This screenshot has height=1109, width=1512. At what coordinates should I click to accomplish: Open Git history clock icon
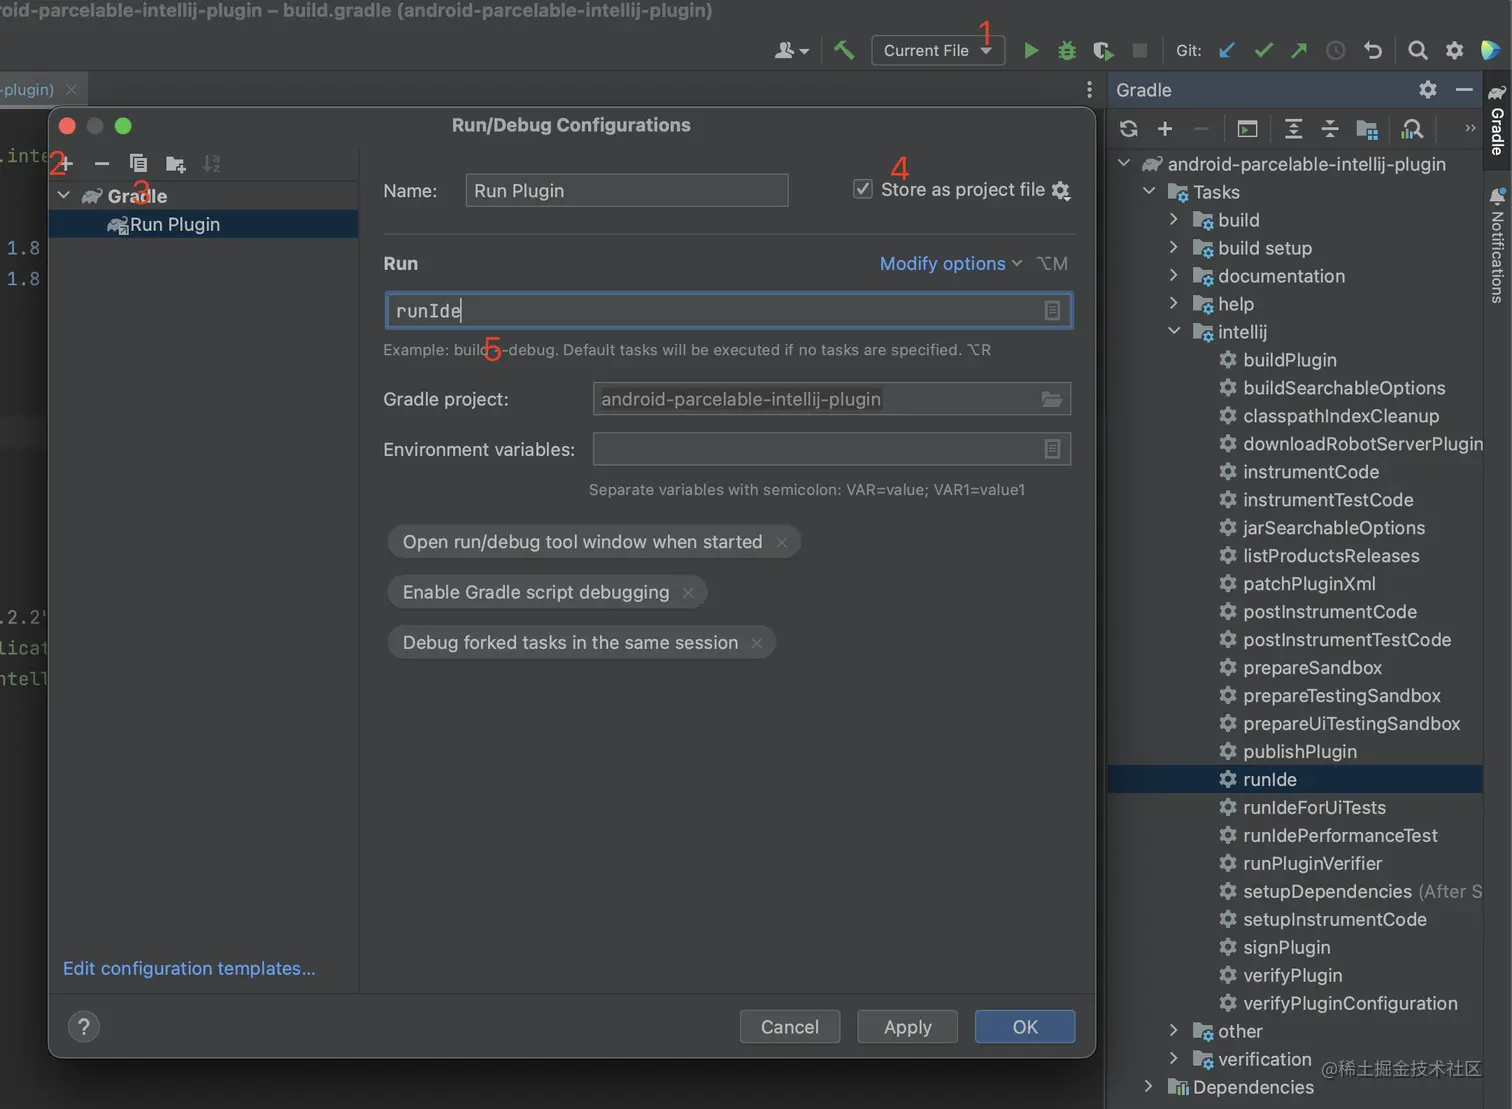click(x=1335, y=50)
